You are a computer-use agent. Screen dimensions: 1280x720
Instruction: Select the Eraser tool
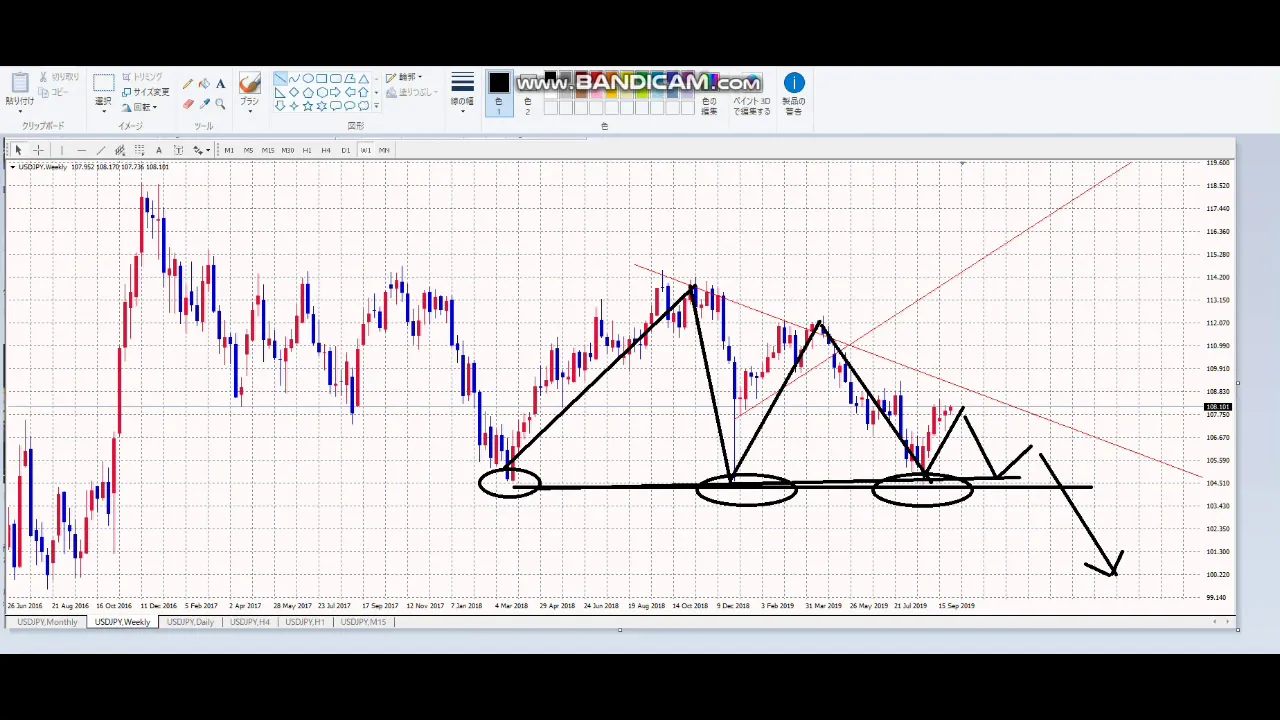pos(188,103)
